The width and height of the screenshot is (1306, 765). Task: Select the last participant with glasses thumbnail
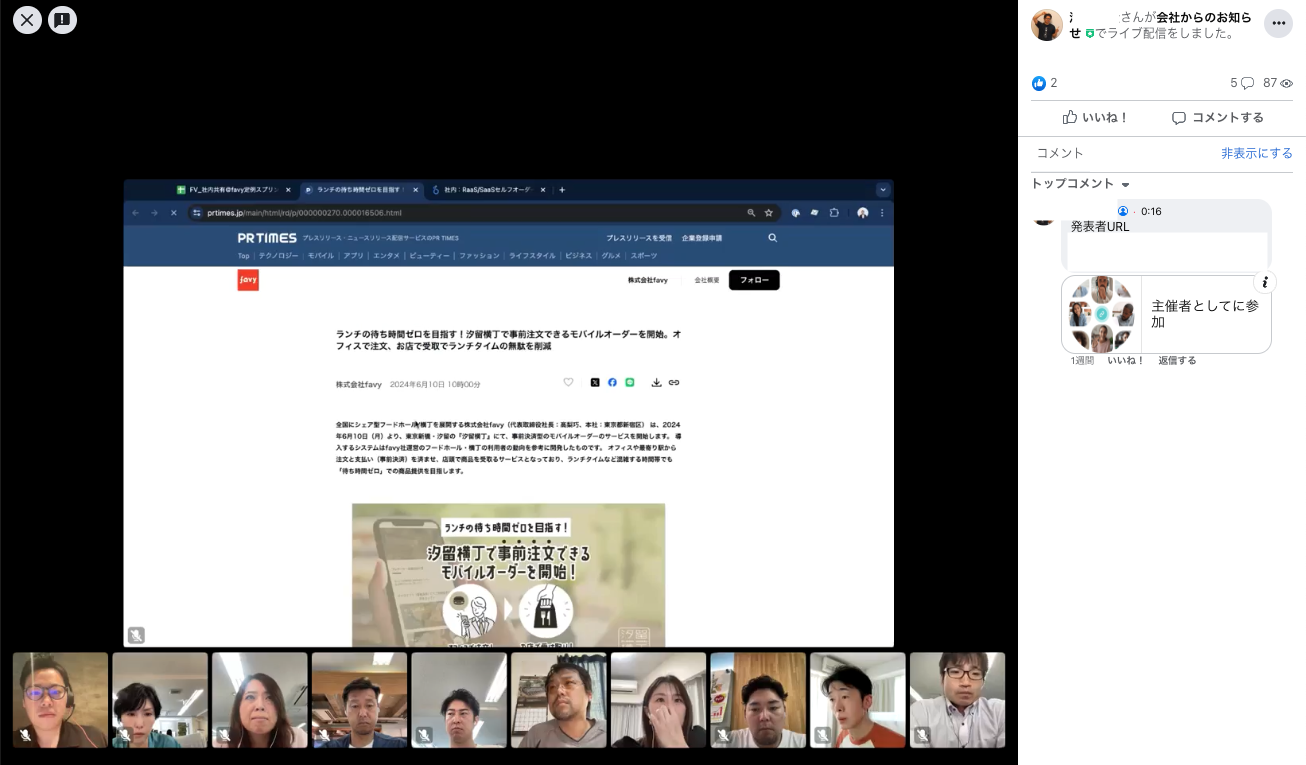[x=957, y=700]
